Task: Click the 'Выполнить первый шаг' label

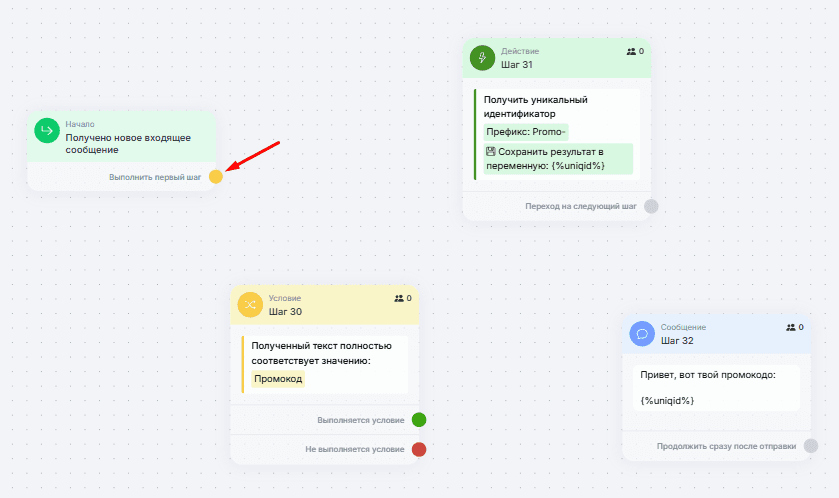Action: 155,177
